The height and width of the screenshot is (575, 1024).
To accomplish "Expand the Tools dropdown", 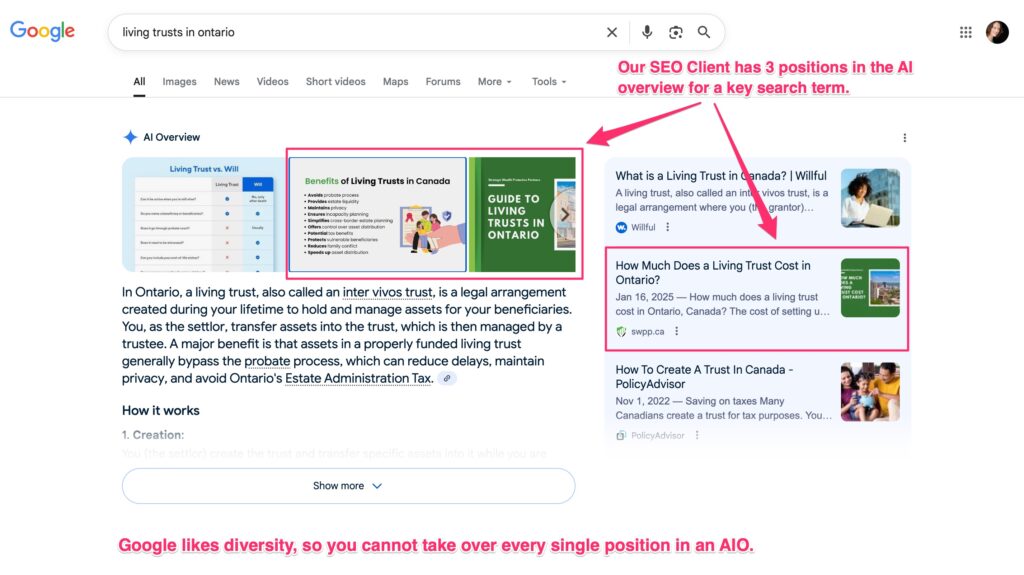I will [x=549, y=82].
